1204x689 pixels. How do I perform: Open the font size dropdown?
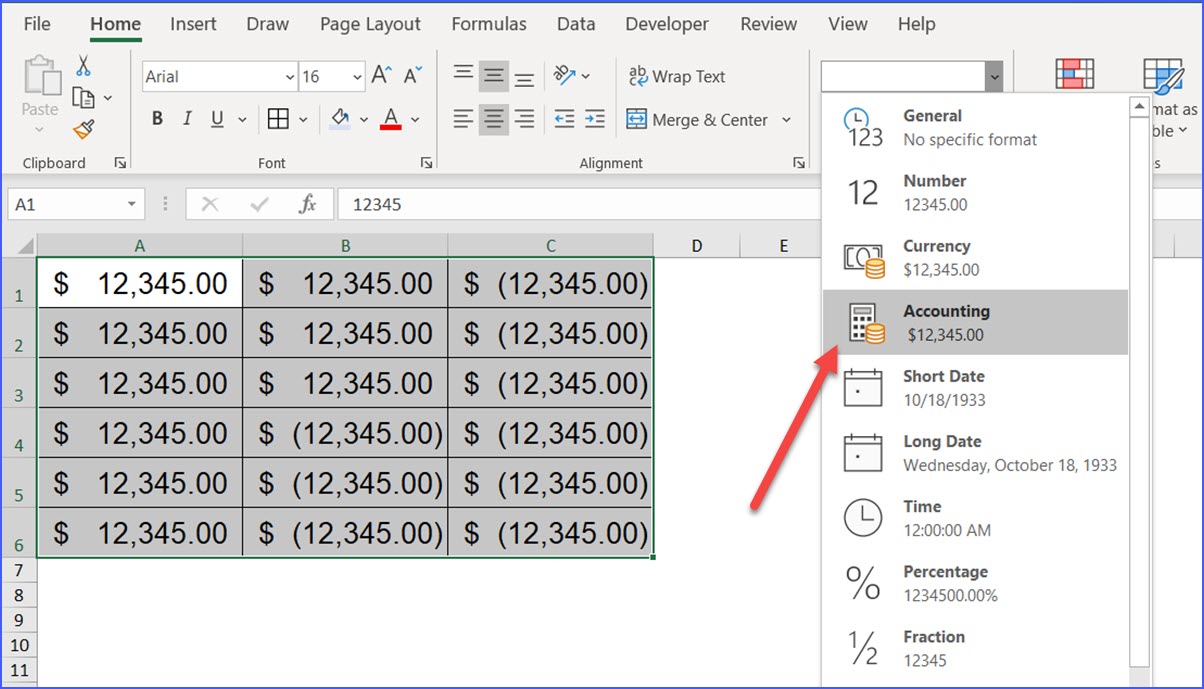[359, 76]
